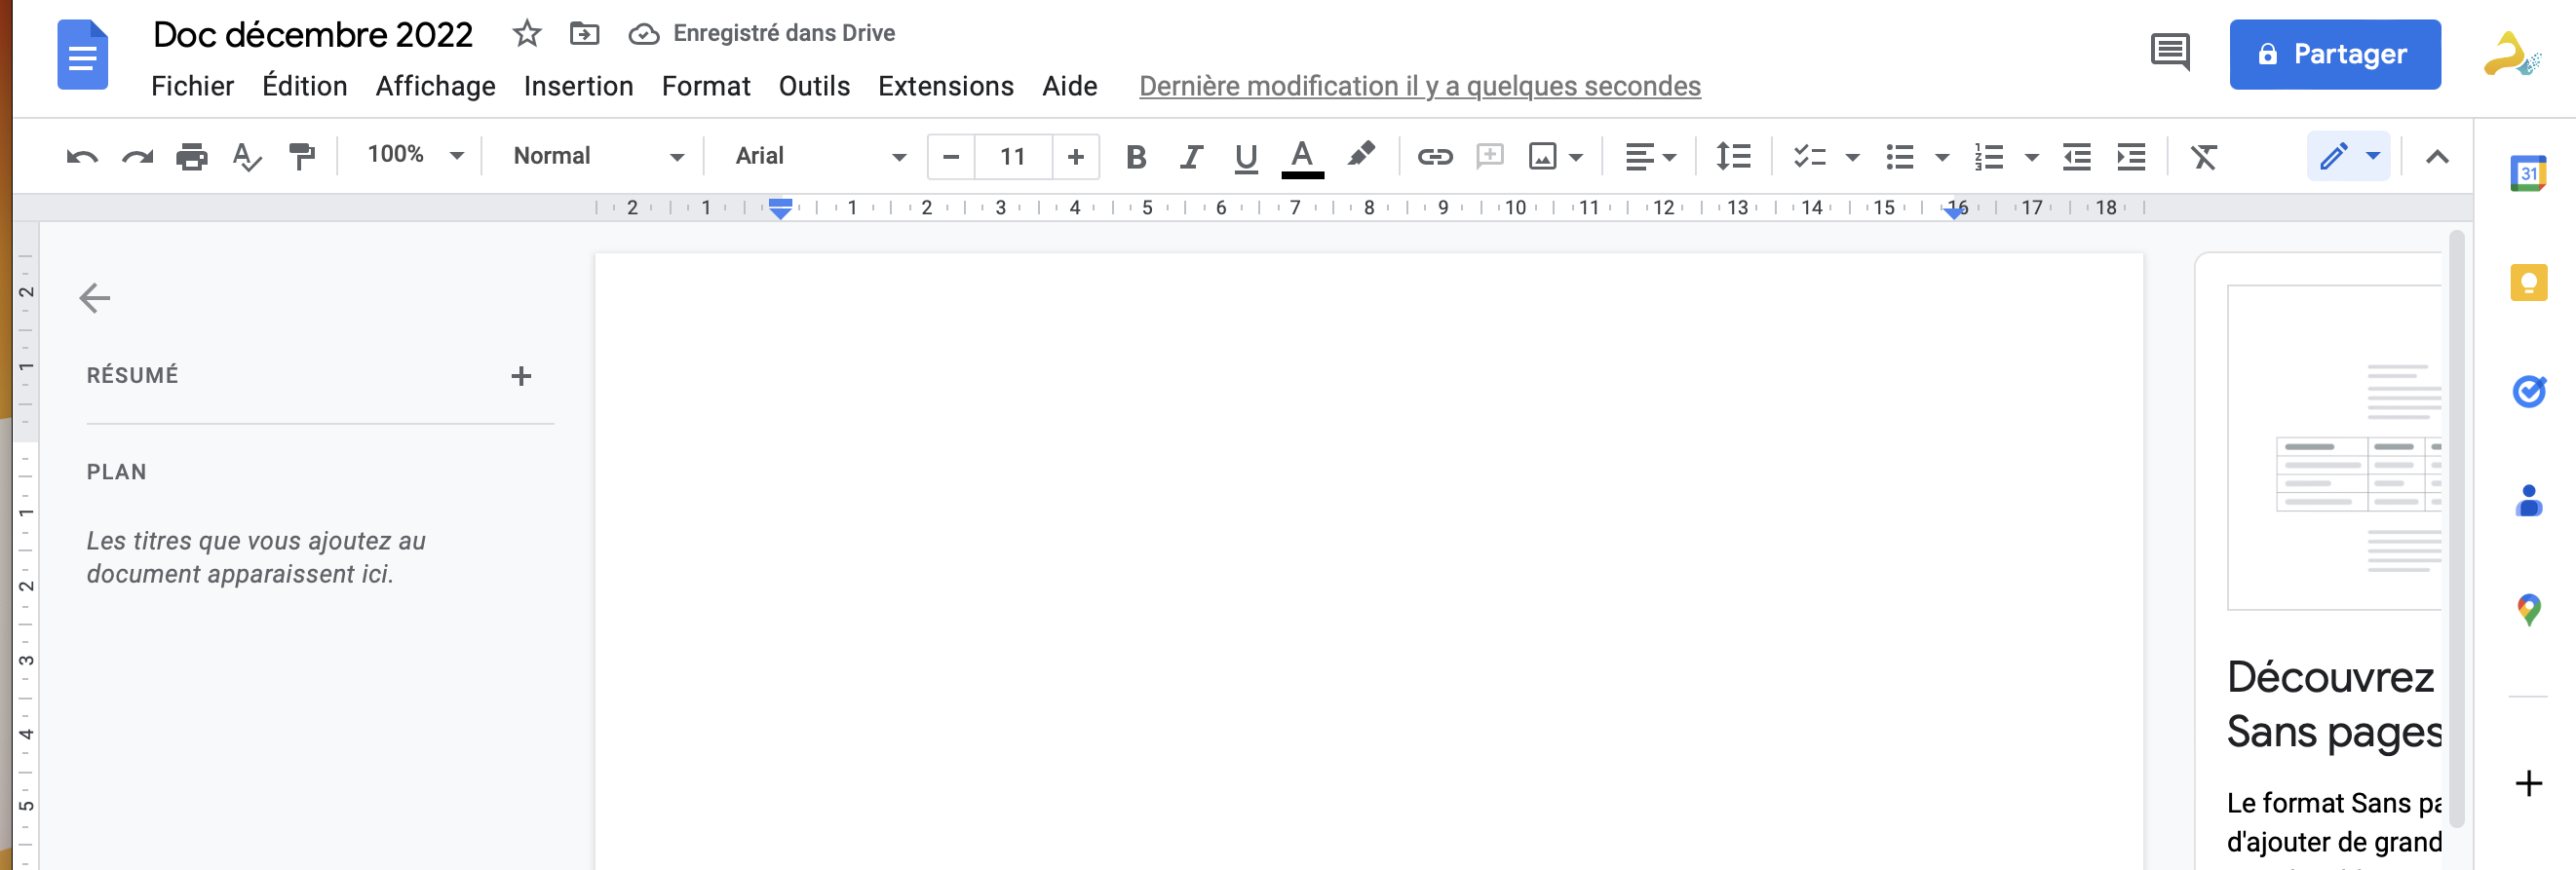Viewport: 2576px width, 870px height.
Task: Click the document title Doc décembre 2022
Action: (x=312, y=34)
